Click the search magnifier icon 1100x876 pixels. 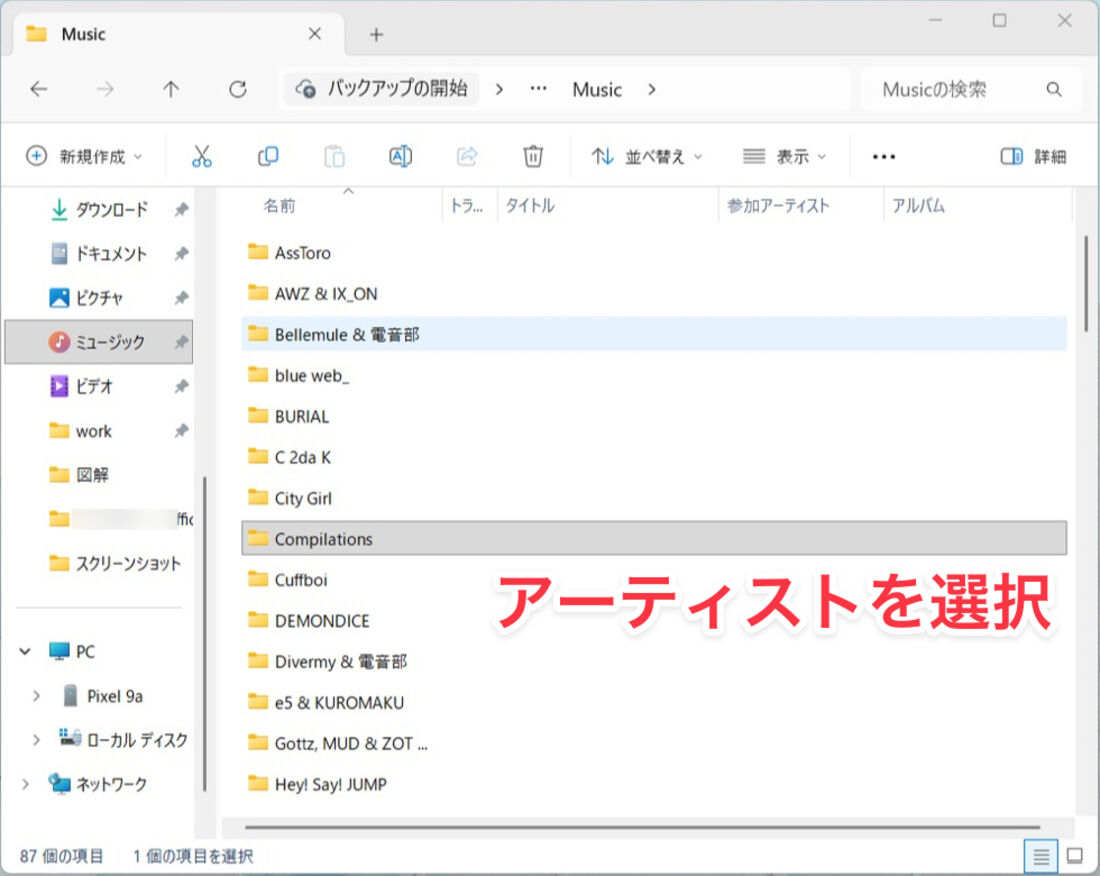click(1054, 89)
